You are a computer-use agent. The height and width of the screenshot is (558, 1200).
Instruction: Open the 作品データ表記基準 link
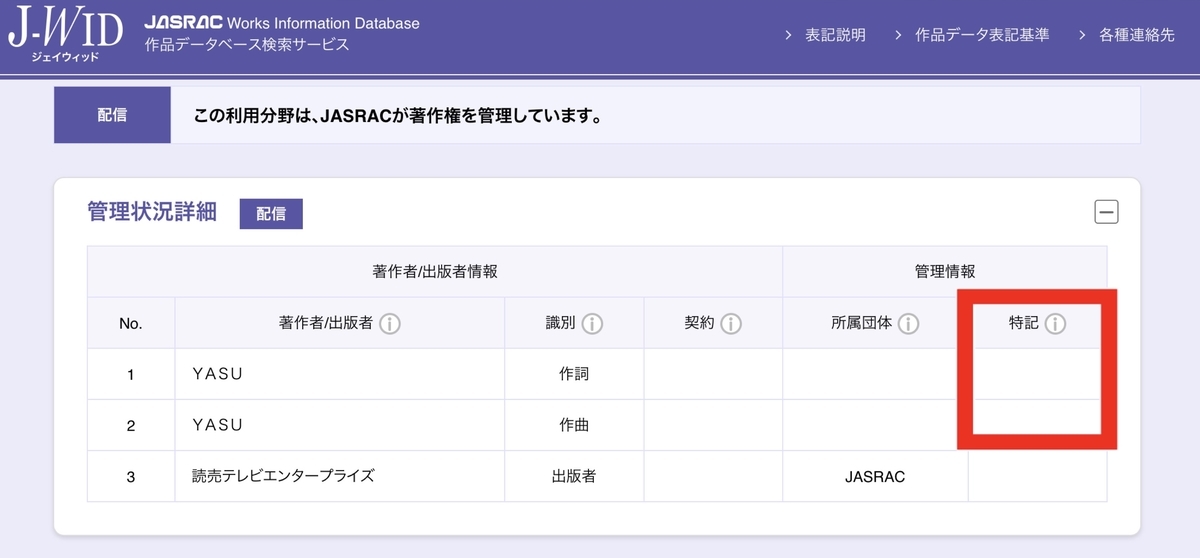982,35
